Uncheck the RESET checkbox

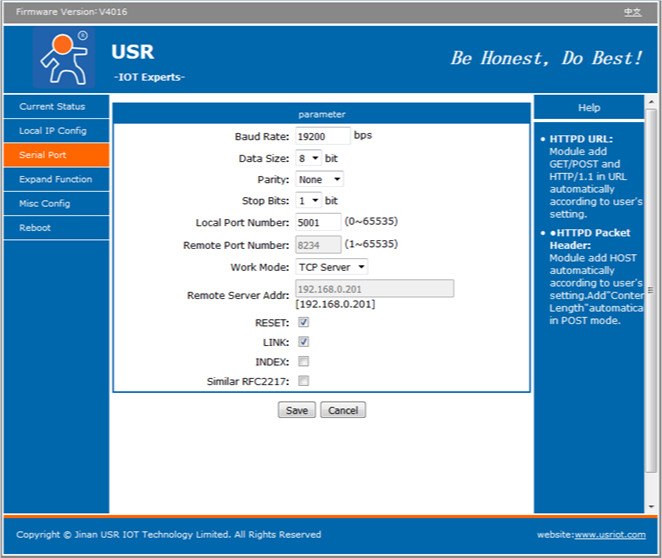pos(303,323)
